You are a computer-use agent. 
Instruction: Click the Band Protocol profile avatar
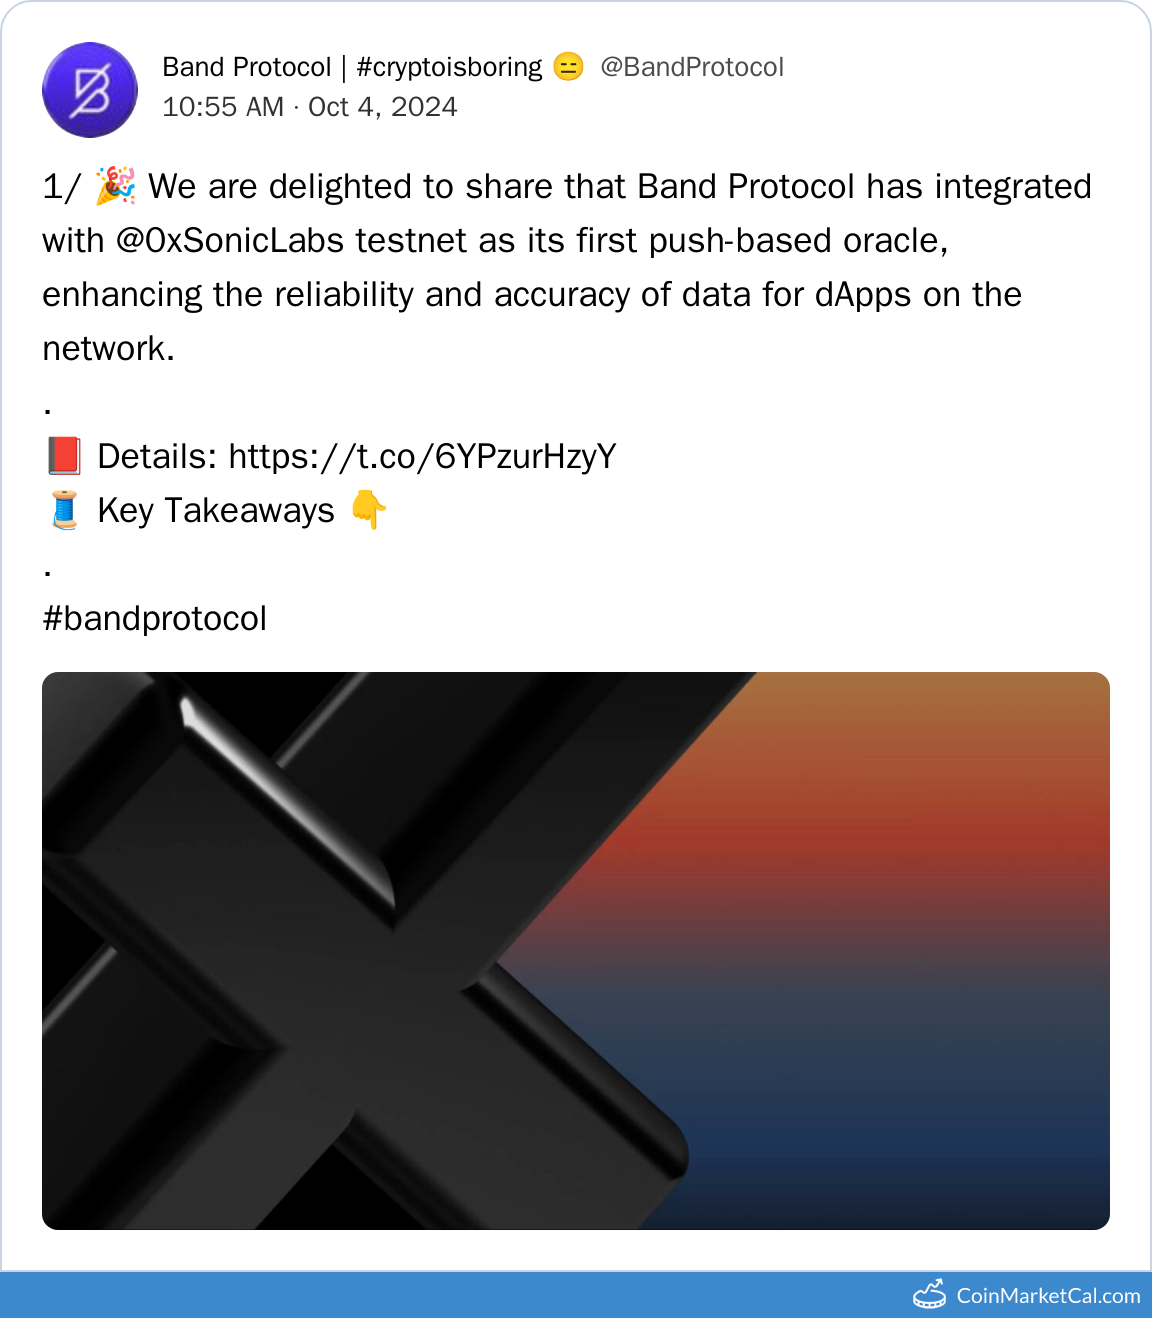point(90,90)
